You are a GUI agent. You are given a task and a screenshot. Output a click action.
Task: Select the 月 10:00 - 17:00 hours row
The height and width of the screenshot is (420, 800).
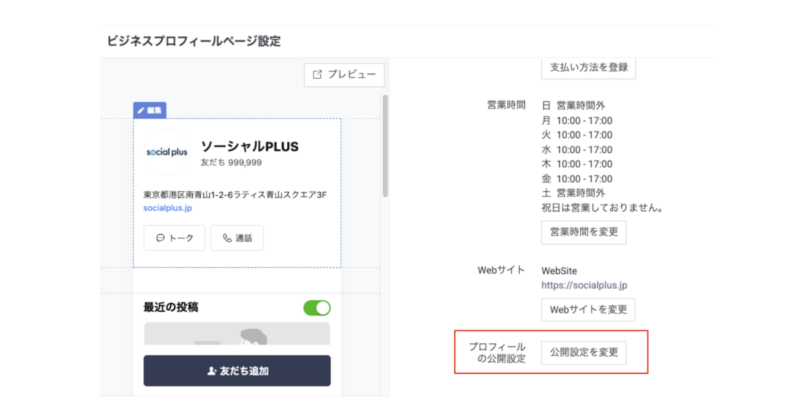577,120
